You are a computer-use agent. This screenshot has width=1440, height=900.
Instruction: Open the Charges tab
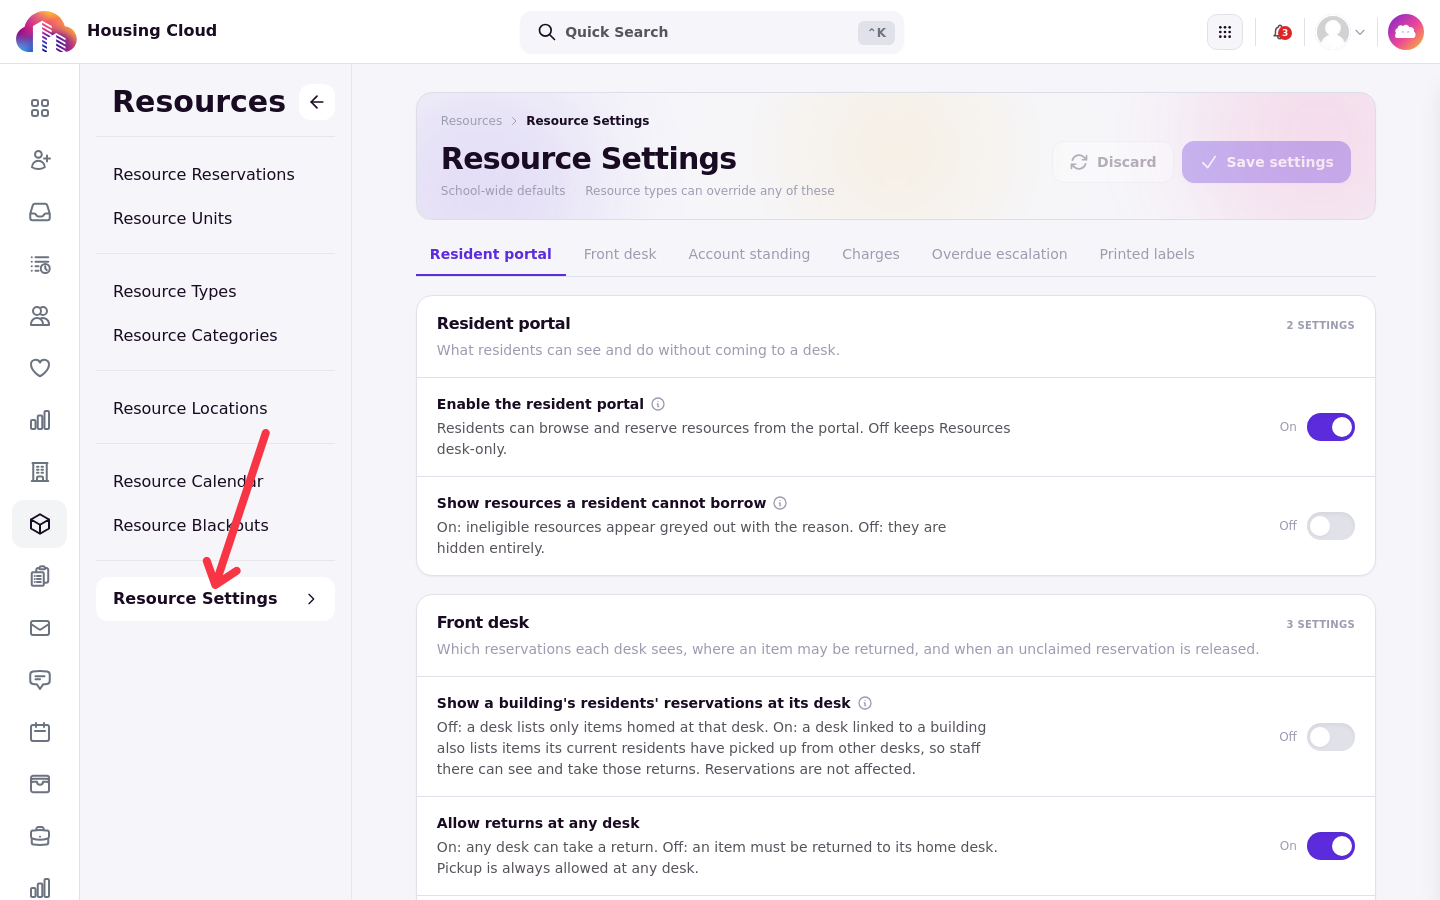point(871,254)
